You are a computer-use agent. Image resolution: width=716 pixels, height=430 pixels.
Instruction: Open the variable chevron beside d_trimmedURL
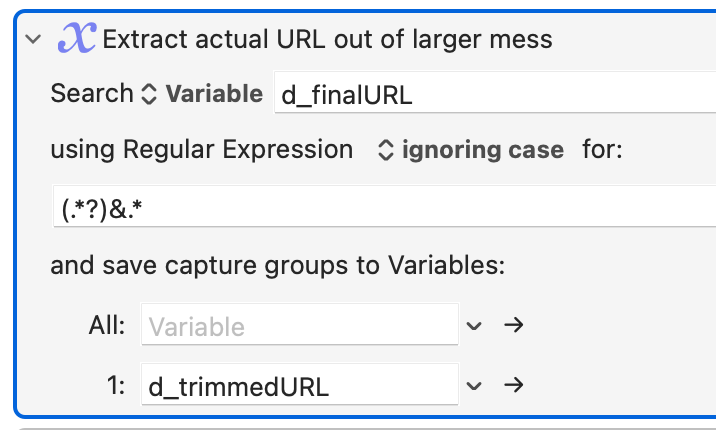[474, 386]
